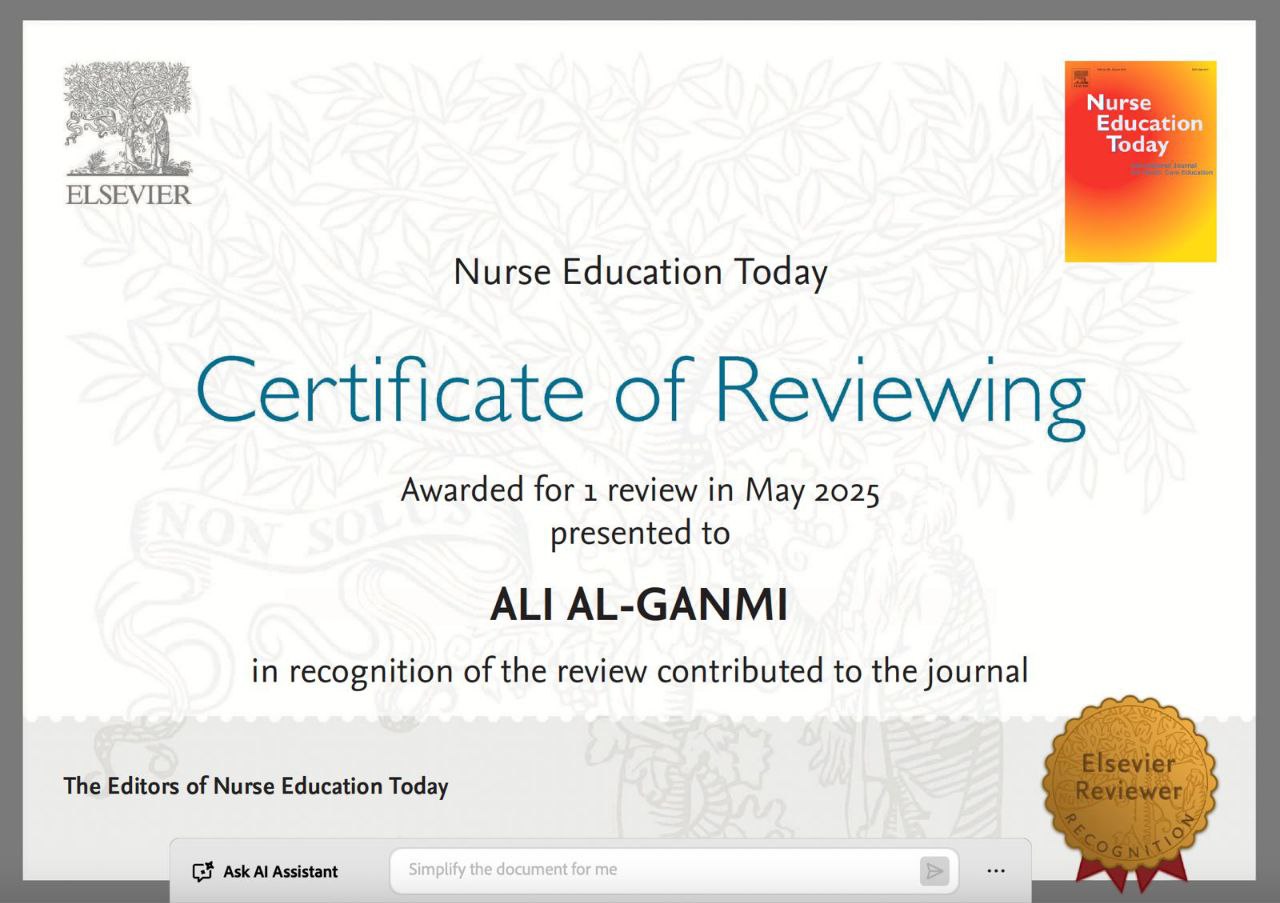Click 'The Editors of Nurse Education Today' signature

[256, 786]
